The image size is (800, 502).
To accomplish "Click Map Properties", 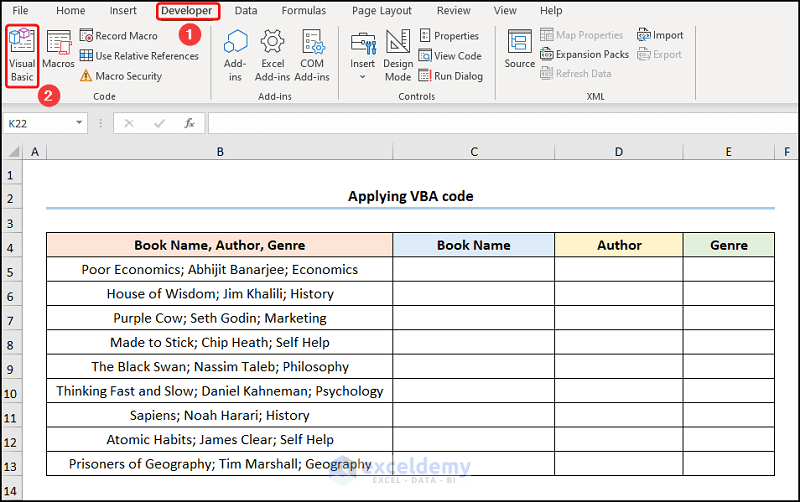I will pos(582,35).
